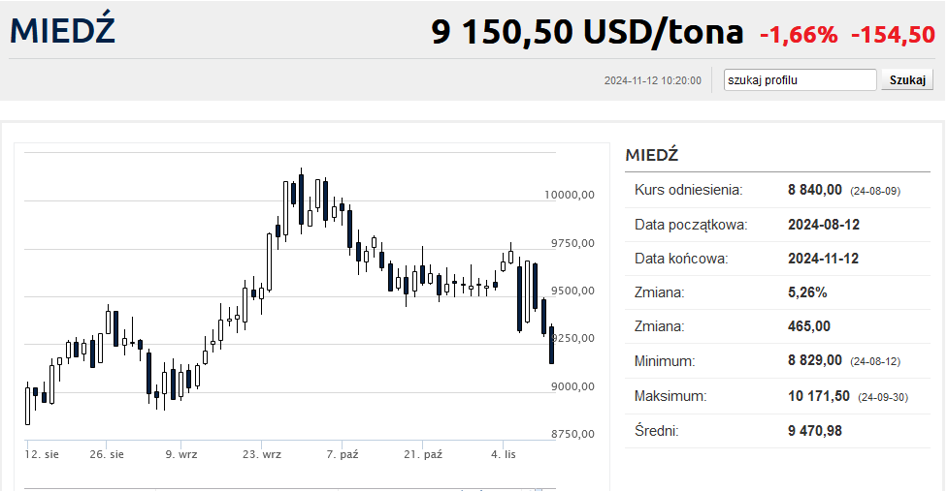
Task: Focus the 'szukaj profilu' search field
Action: pos(800,80)
